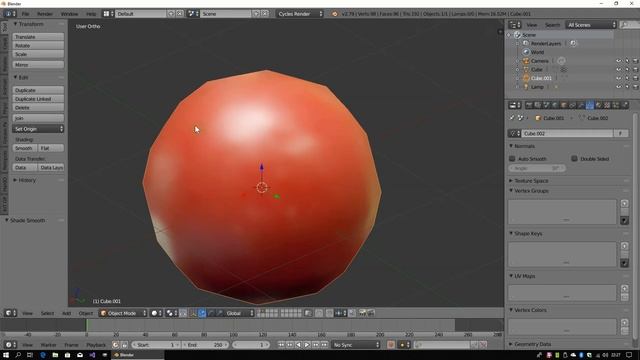This screenshot has width=640, height=360.
Task: Open the World properties tab icon
Action: click(555, 105)
